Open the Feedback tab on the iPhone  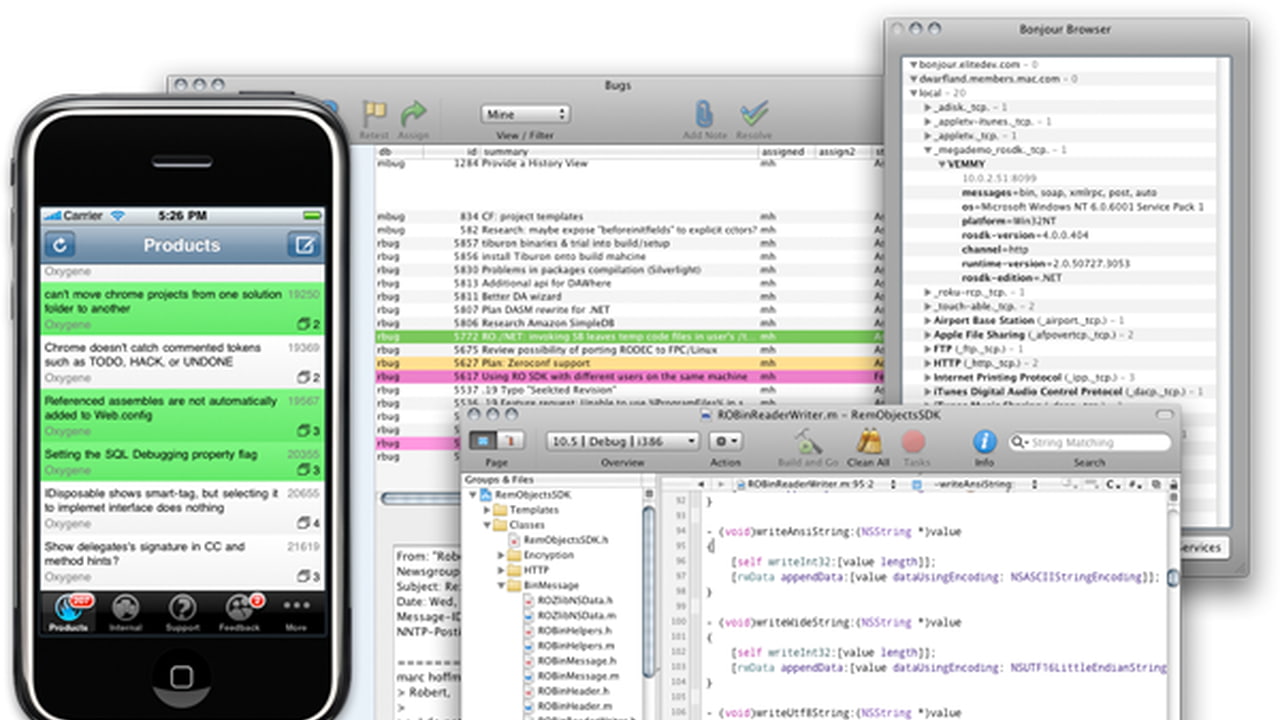pos(239,612)
